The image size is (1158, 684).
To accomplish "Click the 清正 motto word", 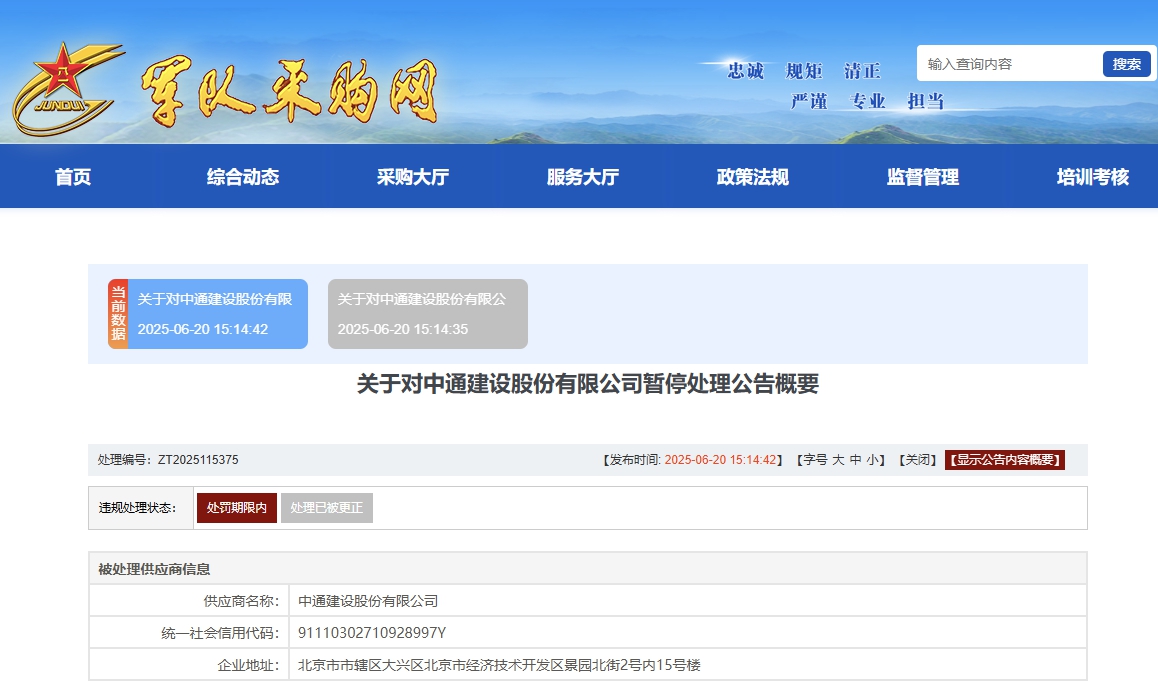I will (x=862, y=71).
